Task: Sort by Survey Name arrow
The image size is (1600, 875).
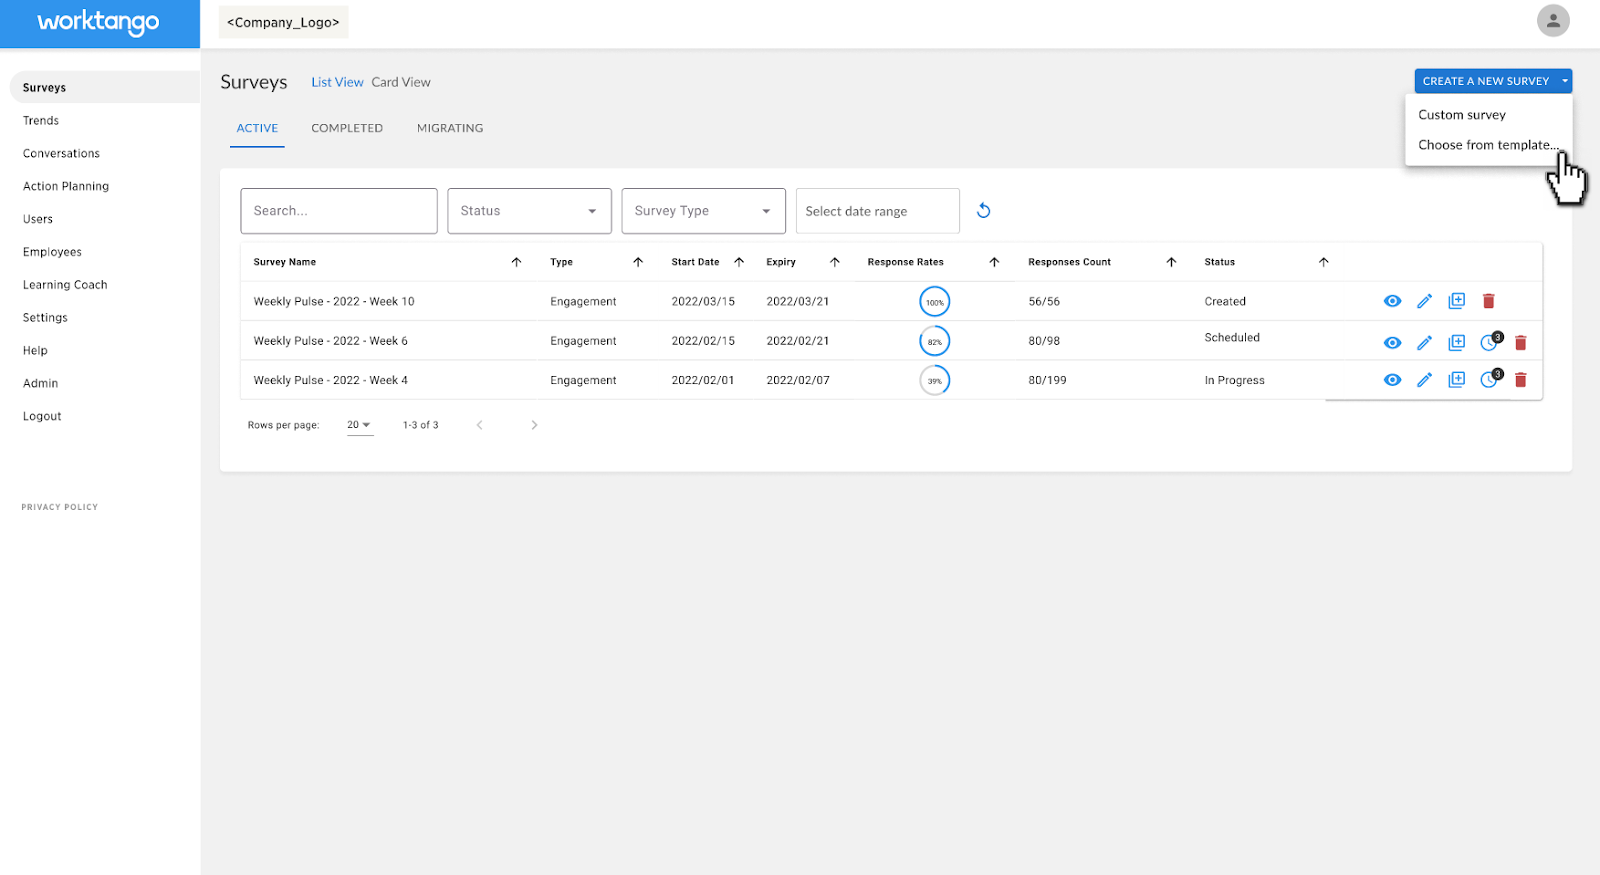Action: pos(516,262)
